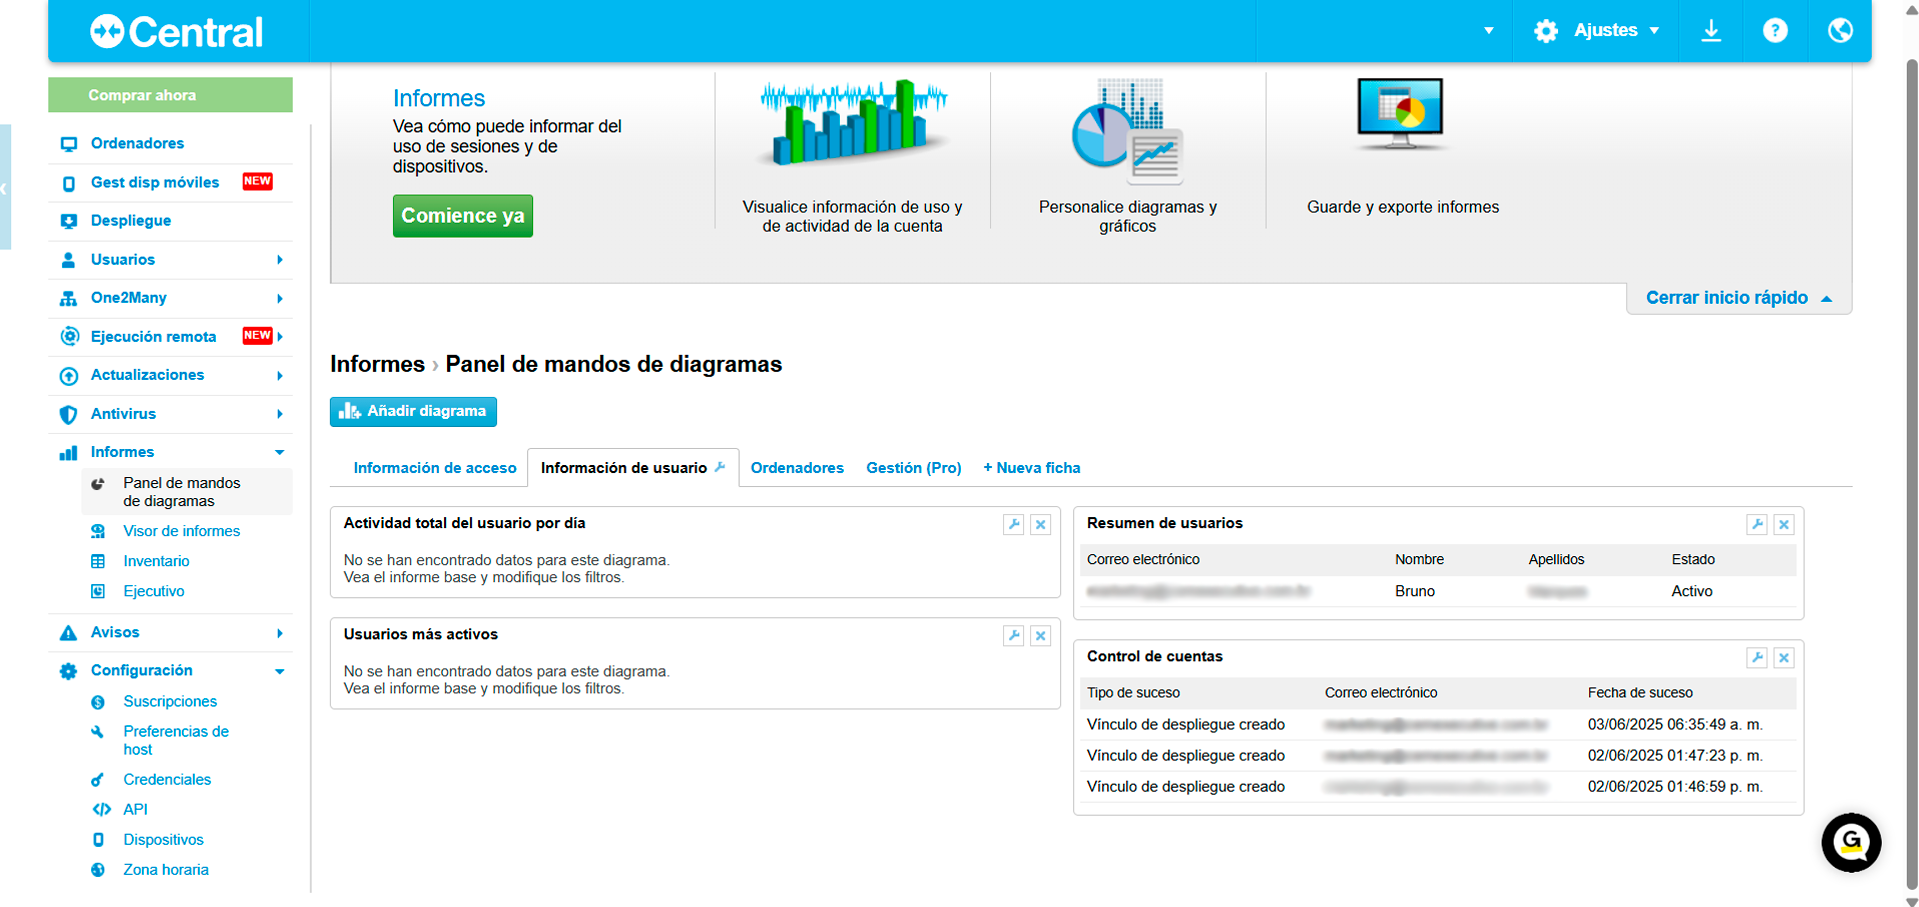Click the Añadir diagrama button
The height and width of the screenshot is (907, 1919).
pos(412,411)
